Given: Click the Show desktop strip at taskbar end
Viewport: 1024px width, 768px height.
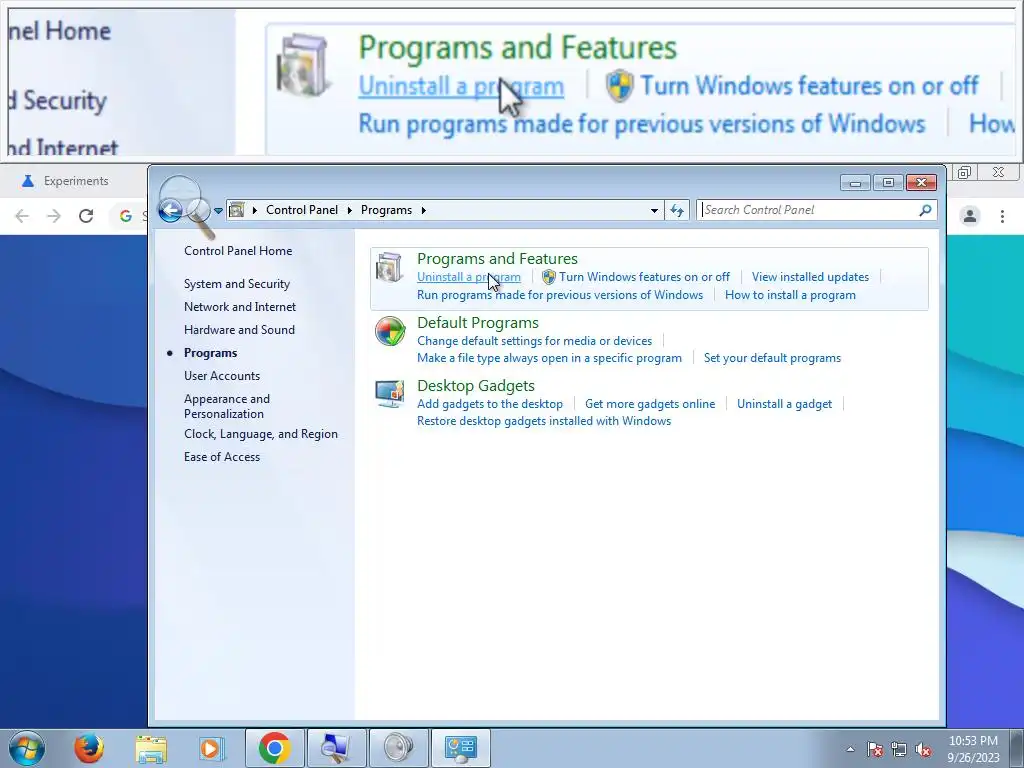Looking at the screenshot, I should coord(1016,748).
